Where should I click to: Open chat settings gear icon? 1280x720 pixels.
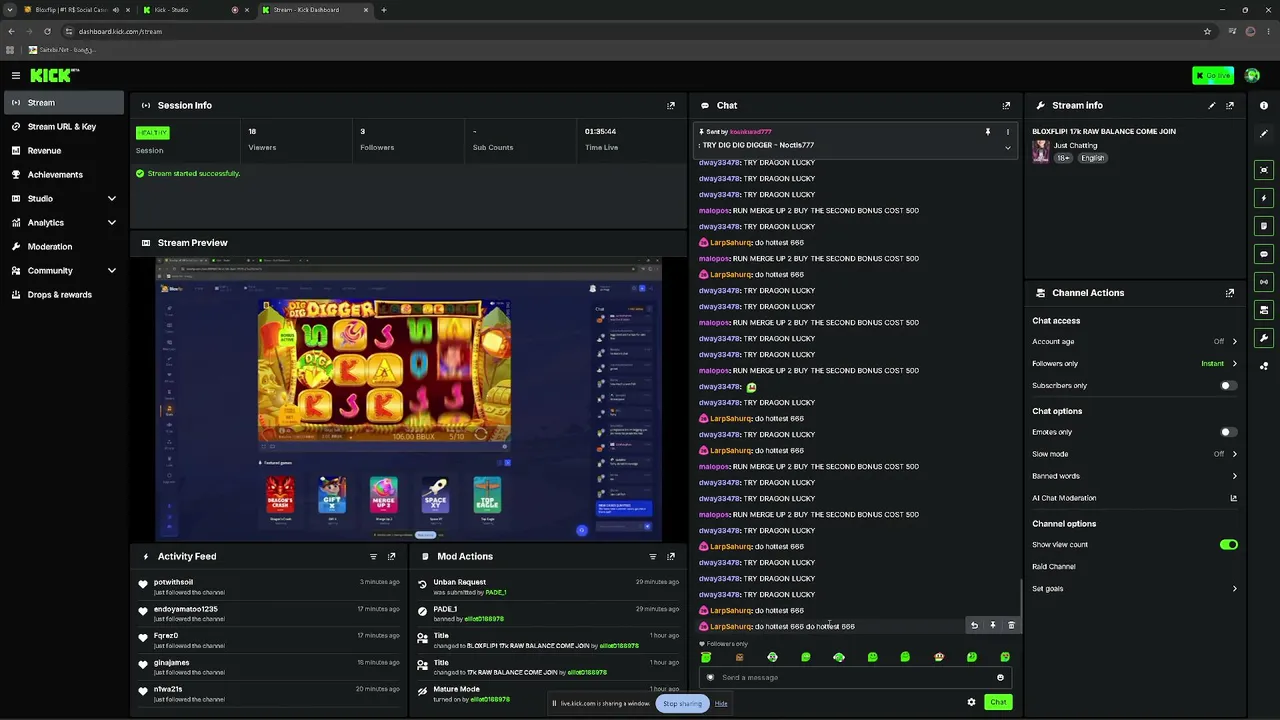971,702
